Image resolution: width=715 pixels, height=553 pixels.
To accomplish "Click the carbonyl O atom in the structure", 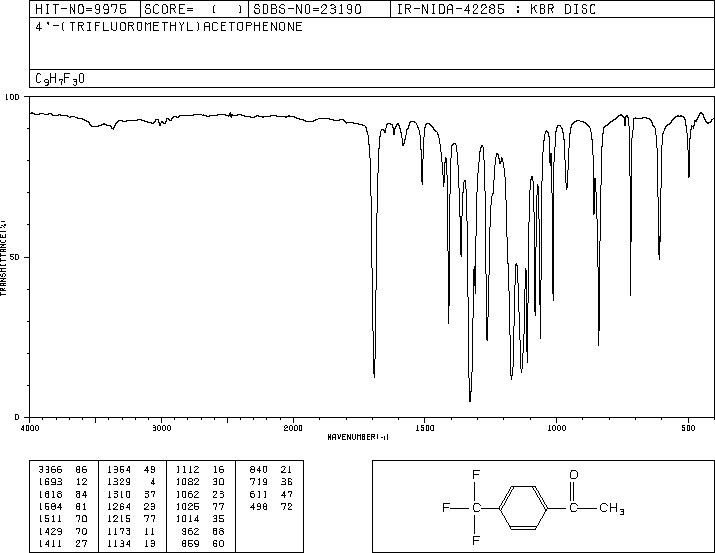I will click(574, 475).
